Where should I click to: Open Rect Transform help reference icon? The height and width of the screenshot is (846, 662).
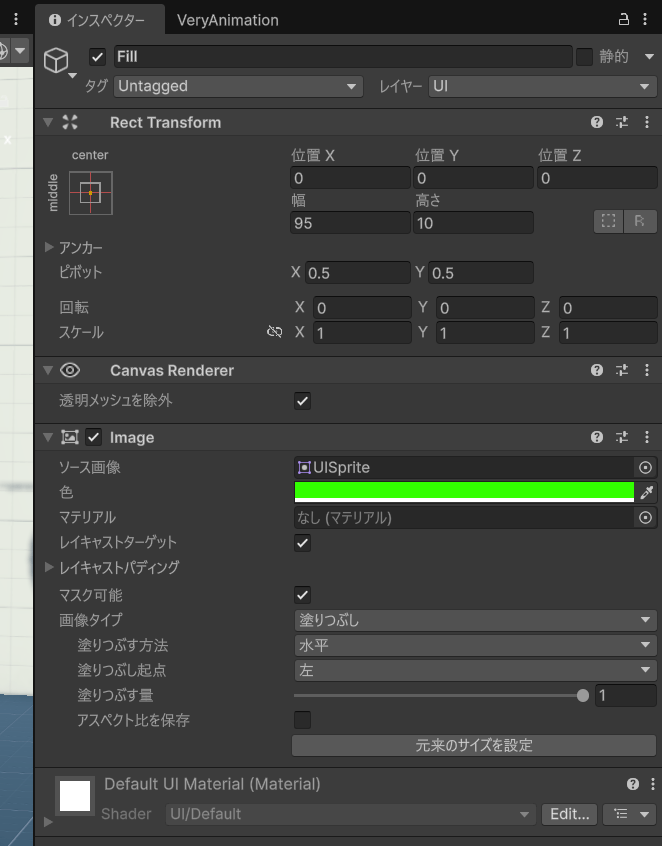click(597, 122)
